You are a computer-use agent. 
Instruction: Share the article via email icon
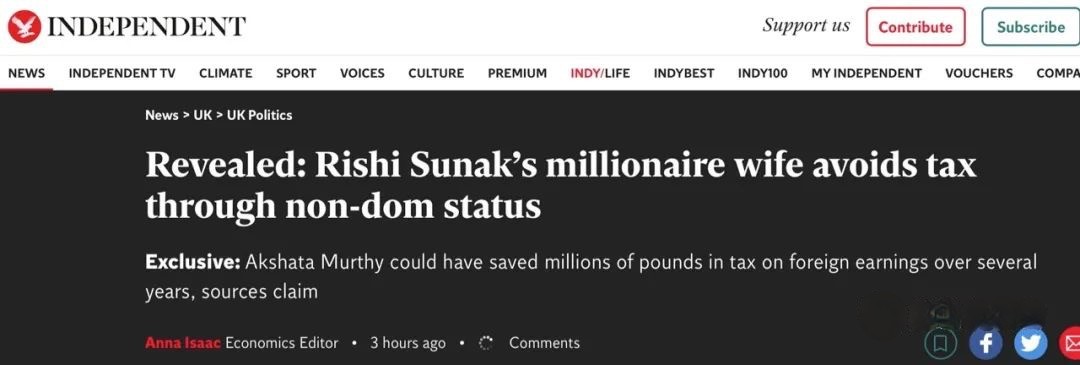[x=1070, y=342]
